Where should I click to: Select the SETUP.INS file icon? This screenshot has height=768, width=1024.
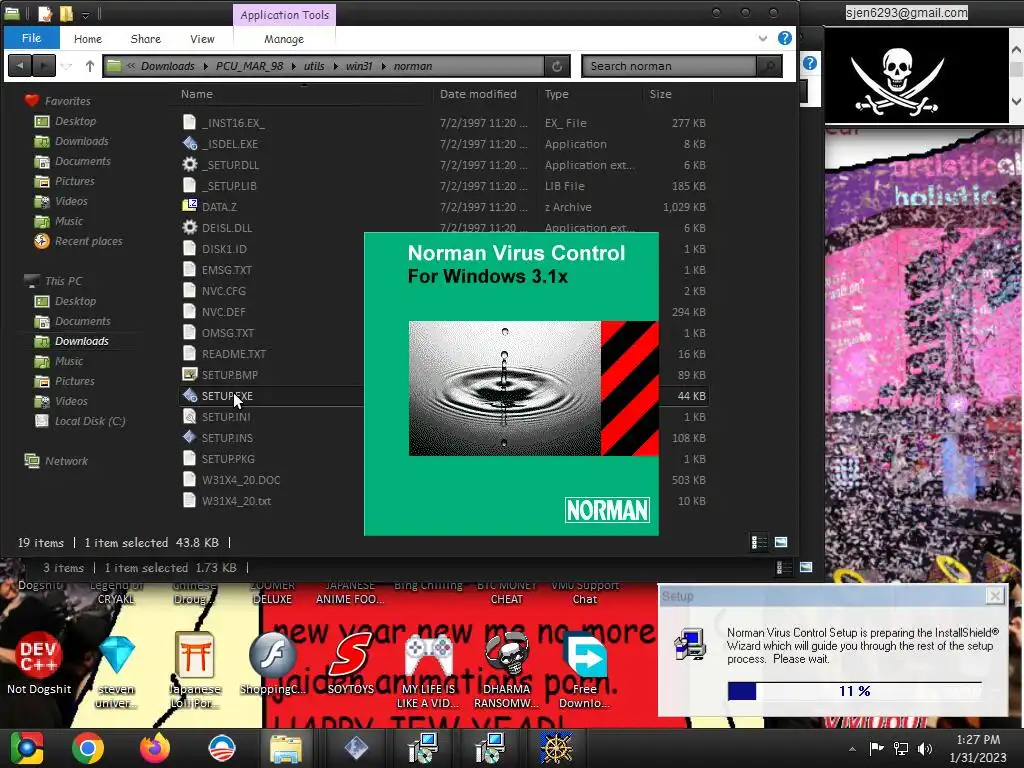click(x=189, y=438)
